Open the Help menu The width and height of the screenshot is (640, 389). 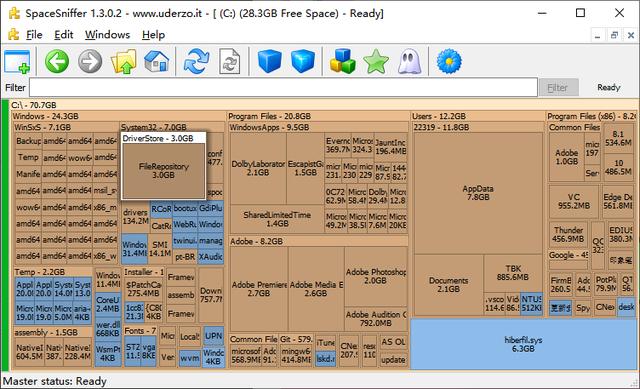click(153, 35)
